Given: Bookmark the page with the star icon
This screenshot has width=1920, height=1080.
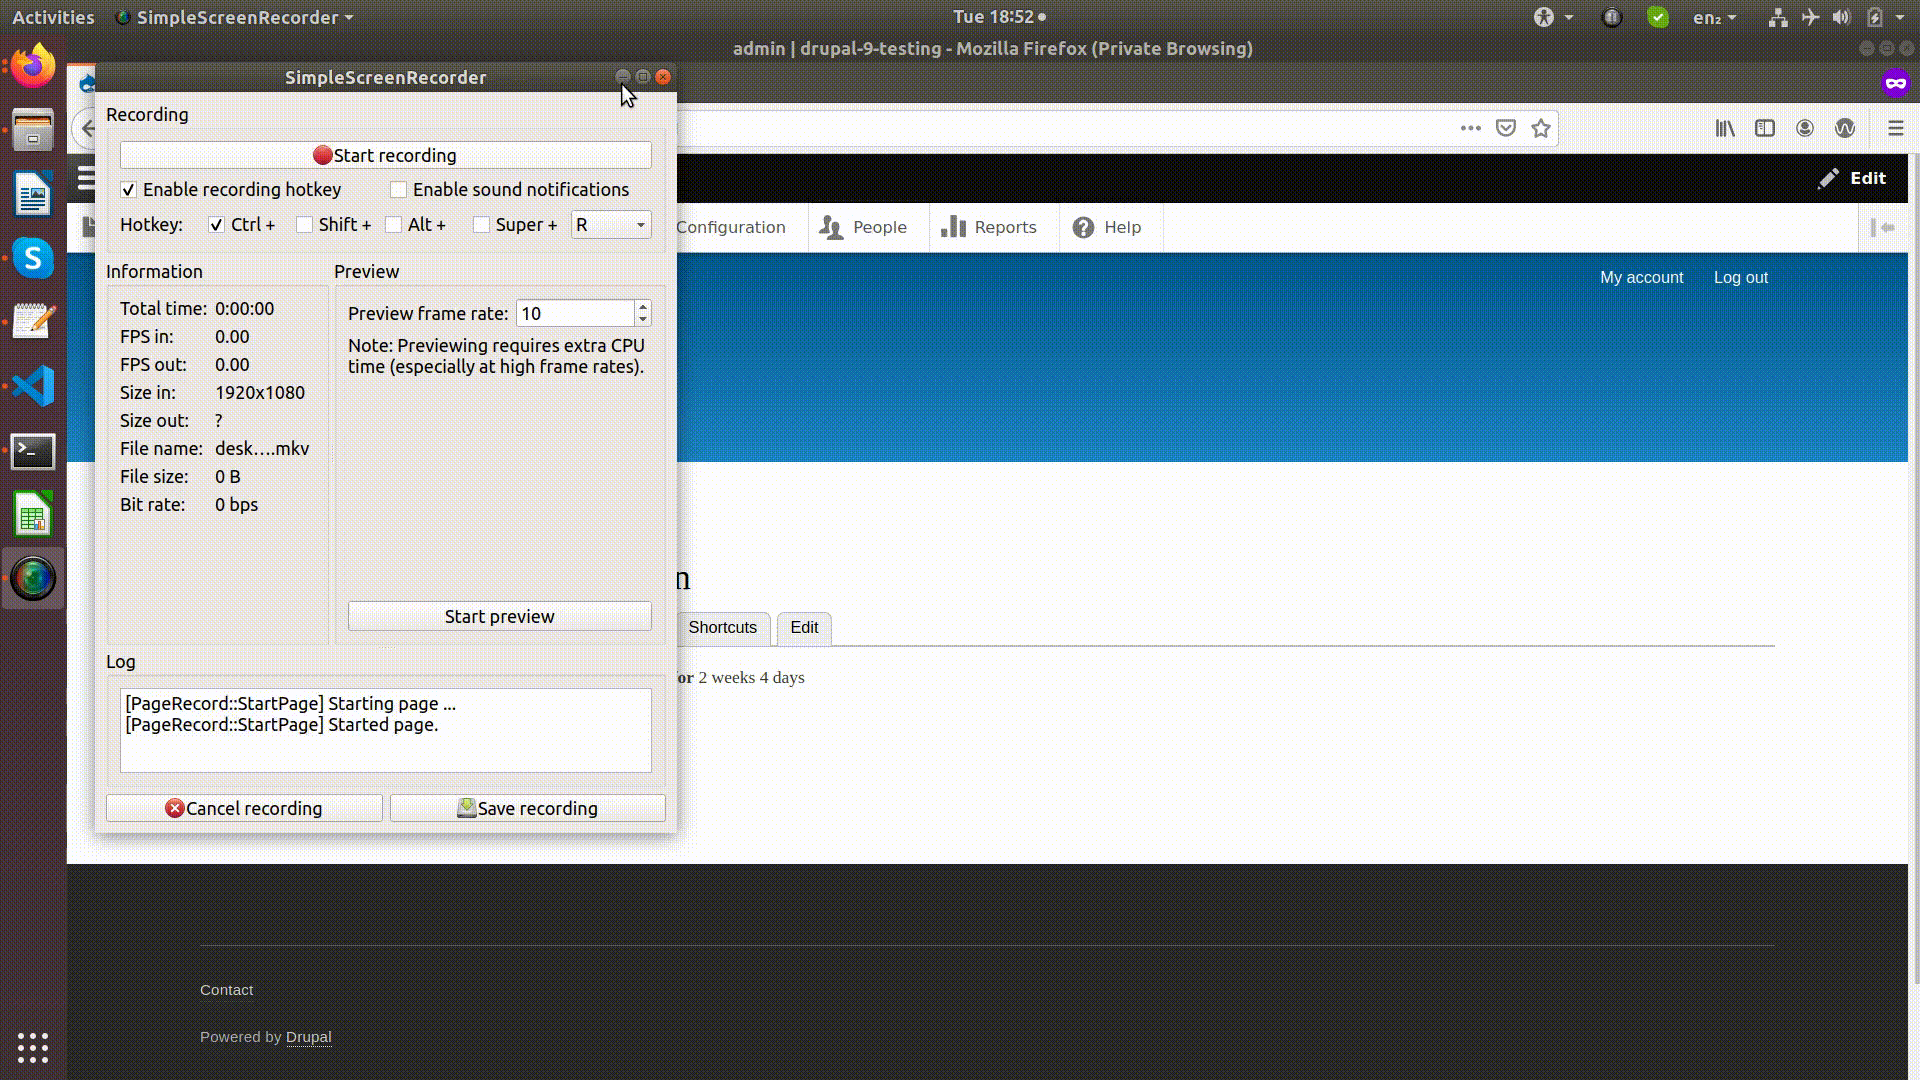Looking at the screenshot, I should tap(1541, 128).
